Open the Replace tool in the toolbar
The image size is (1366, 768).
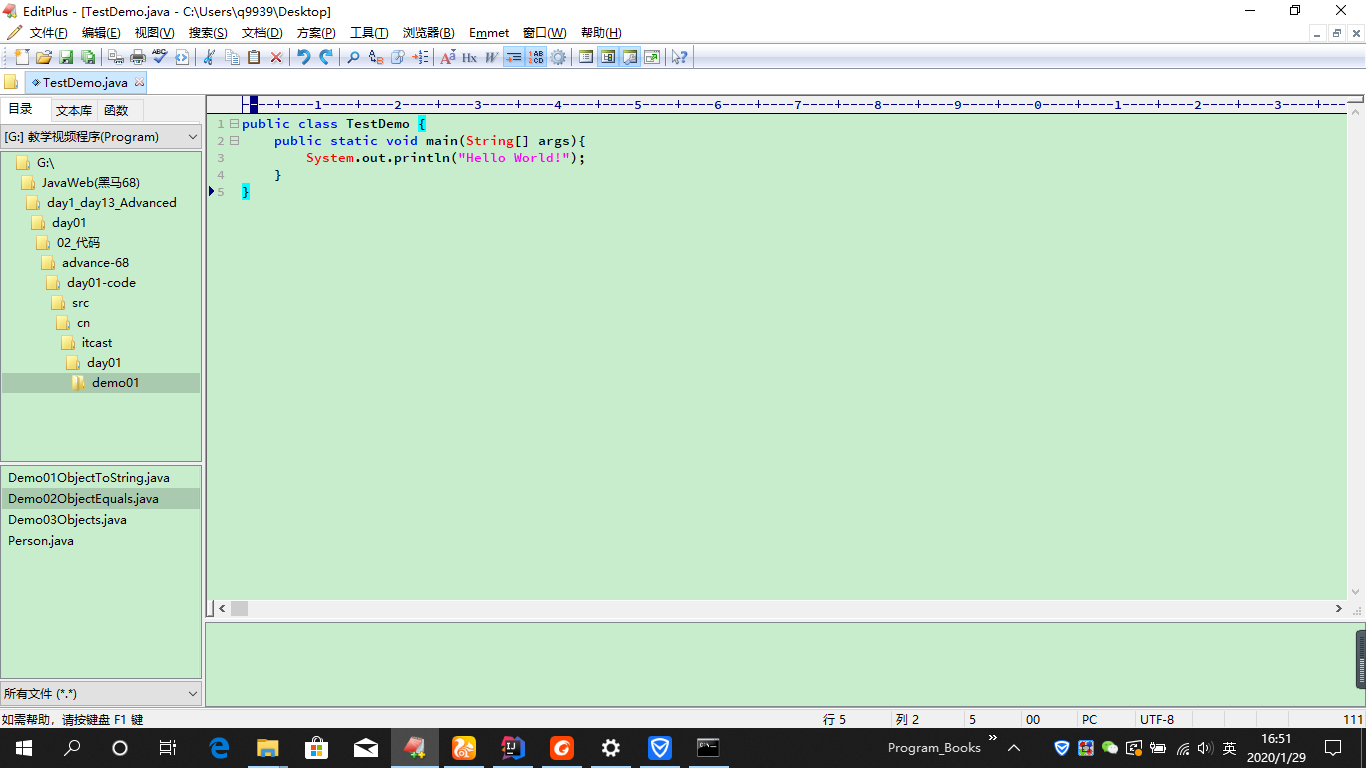(376, 57)
